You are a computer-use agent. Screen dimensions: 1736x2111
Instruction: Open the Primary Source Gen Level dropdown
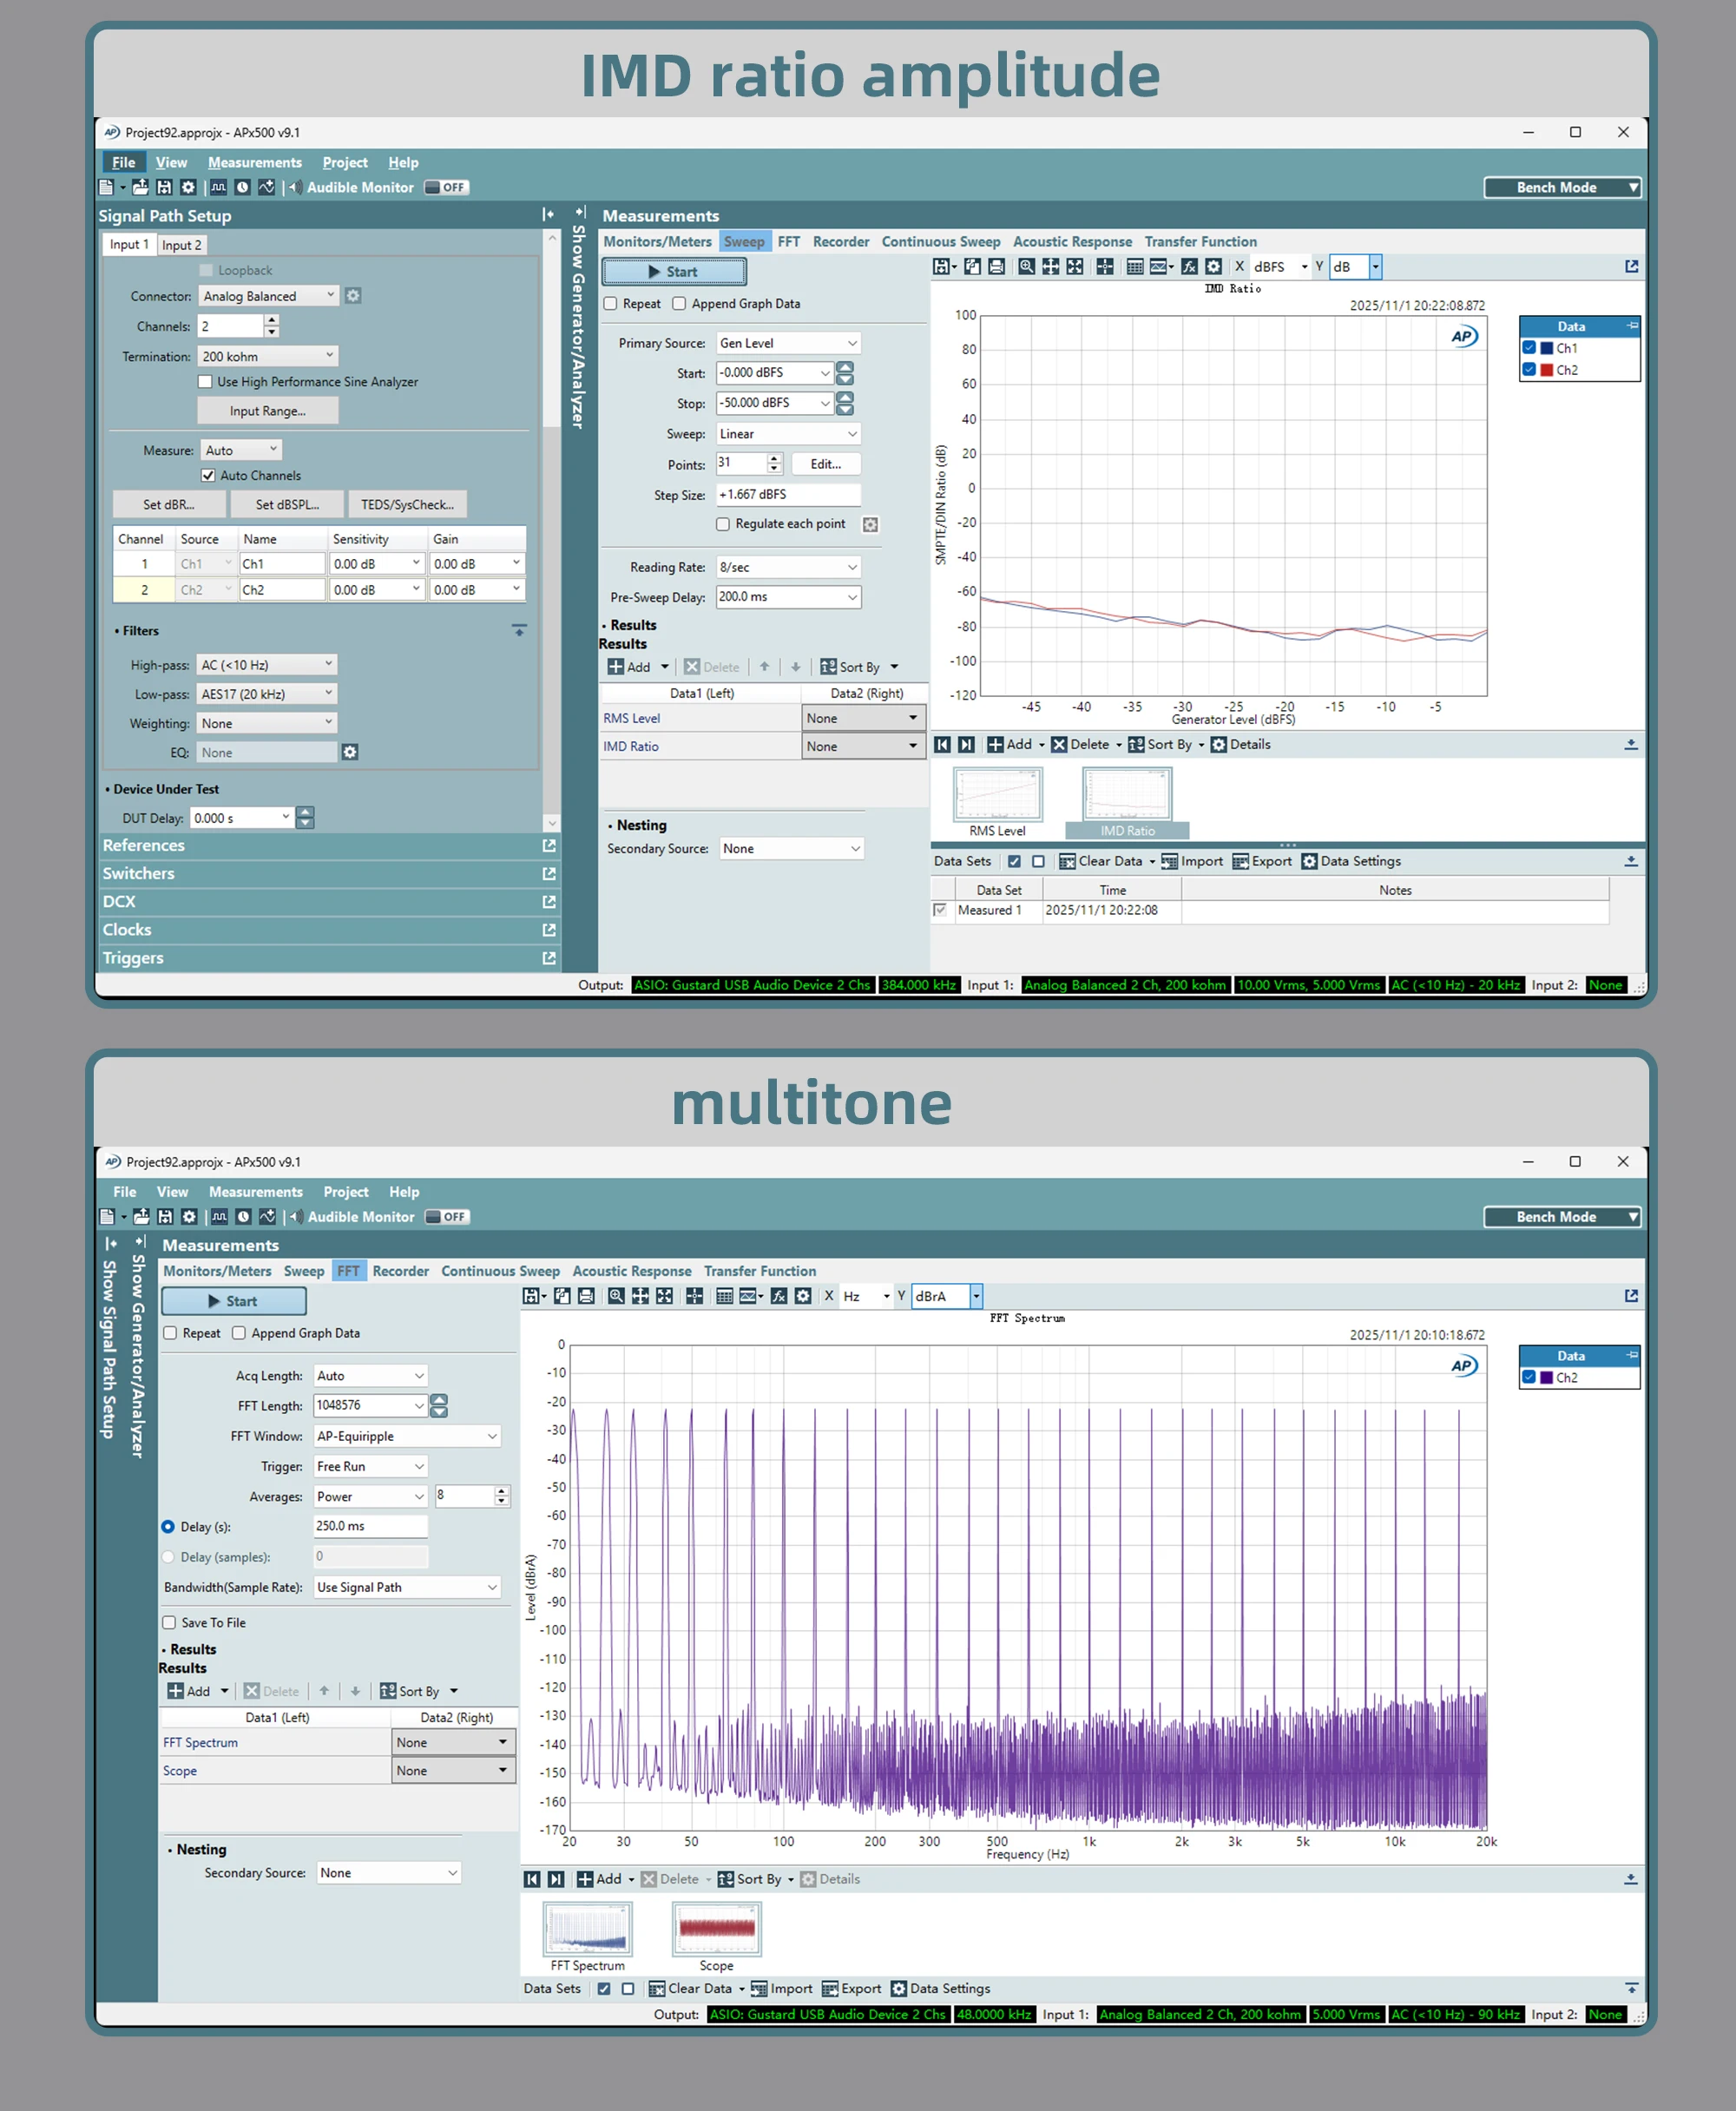[788, 343]
